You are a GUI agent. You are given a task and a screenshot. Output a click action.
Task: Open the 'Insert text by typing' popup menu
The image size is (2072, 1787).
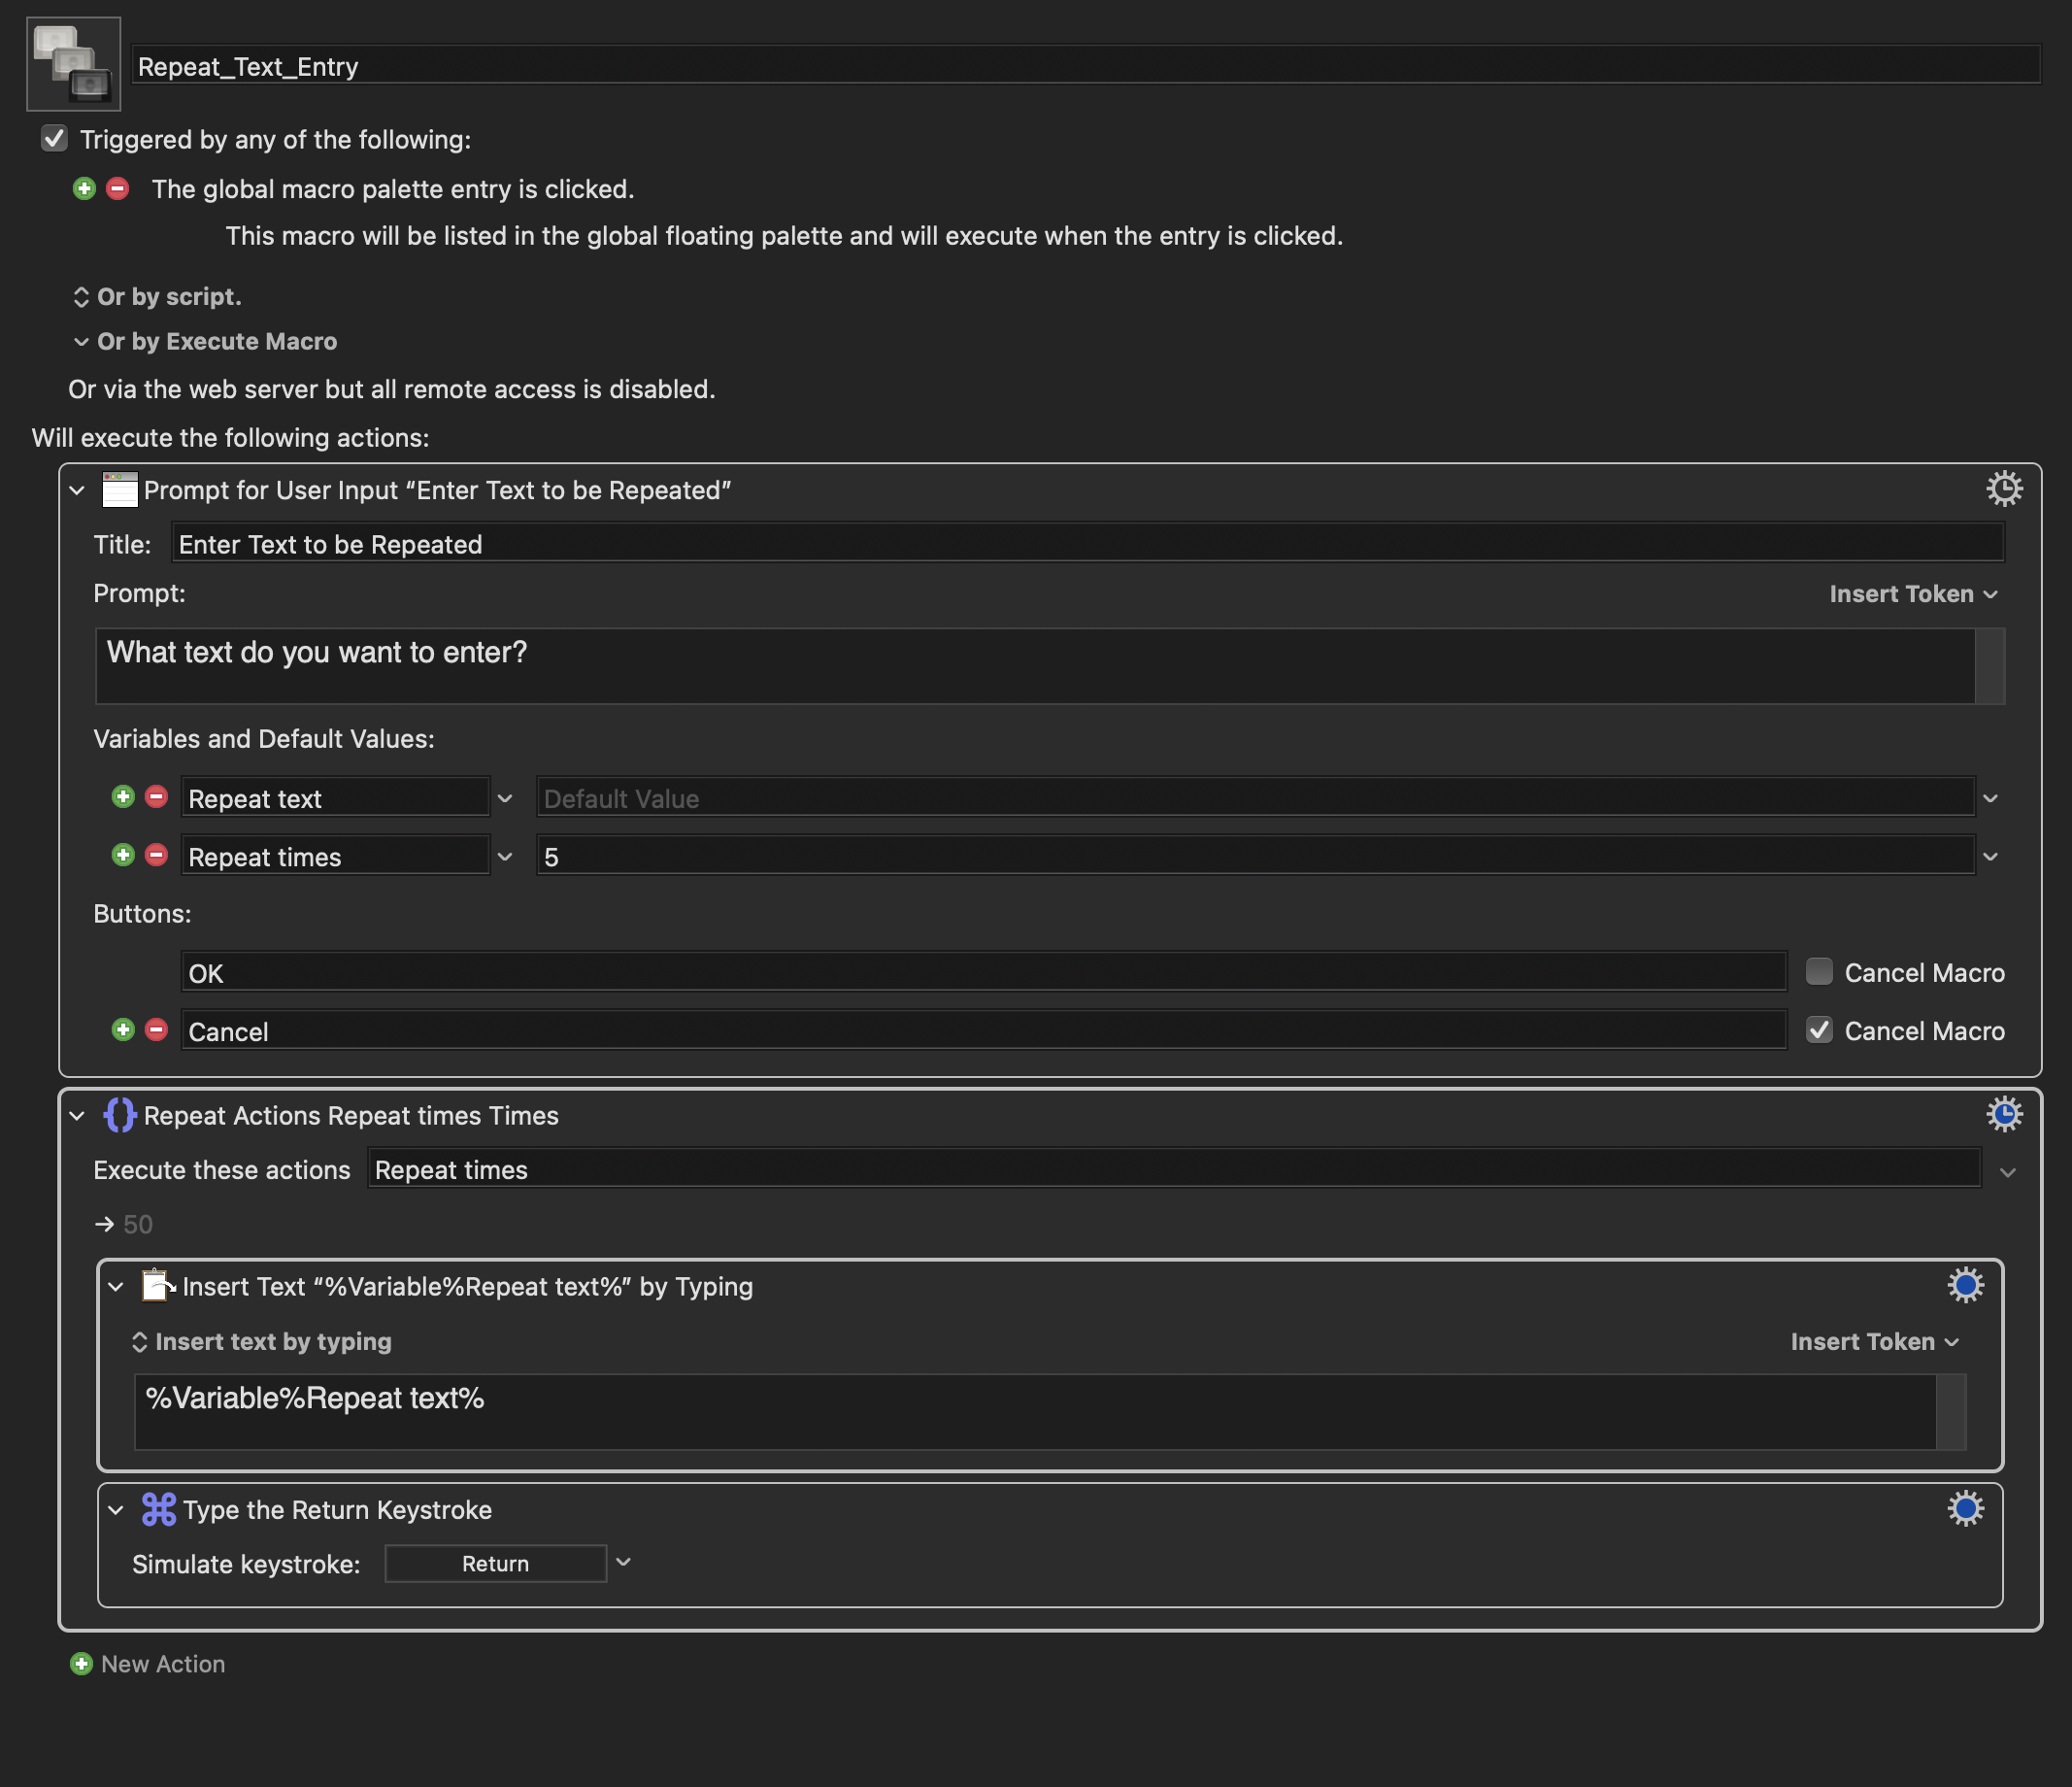click(262, 1342)
